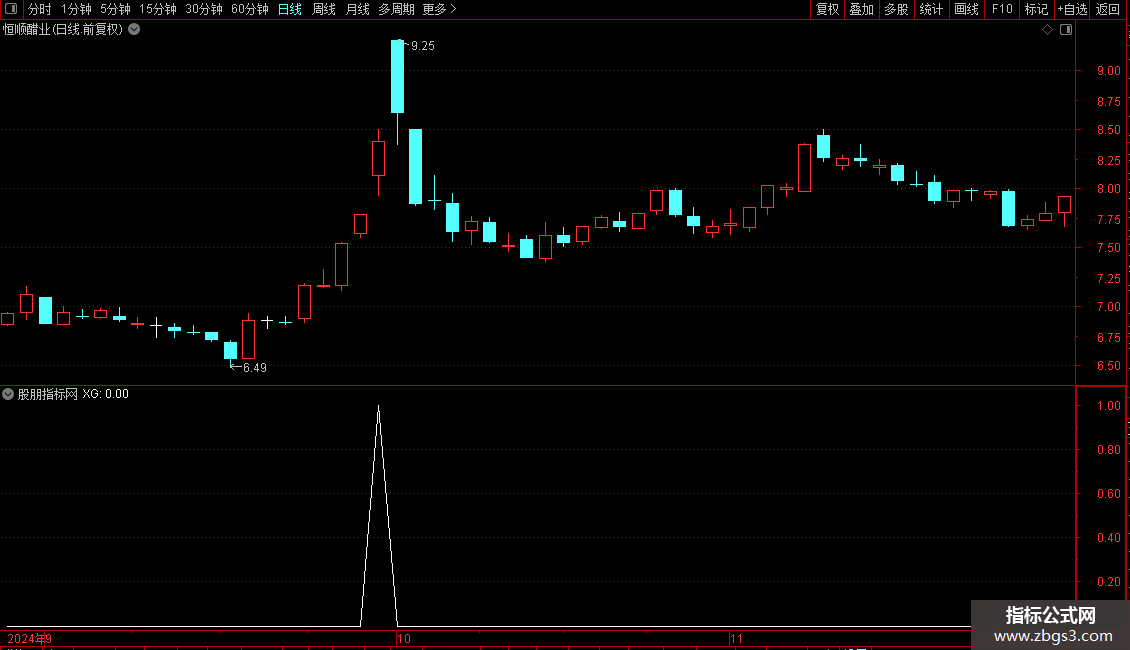Open the 复权 adjustment menu
This screenshot has width=1130, height=650.
click(x=827, y=9)
